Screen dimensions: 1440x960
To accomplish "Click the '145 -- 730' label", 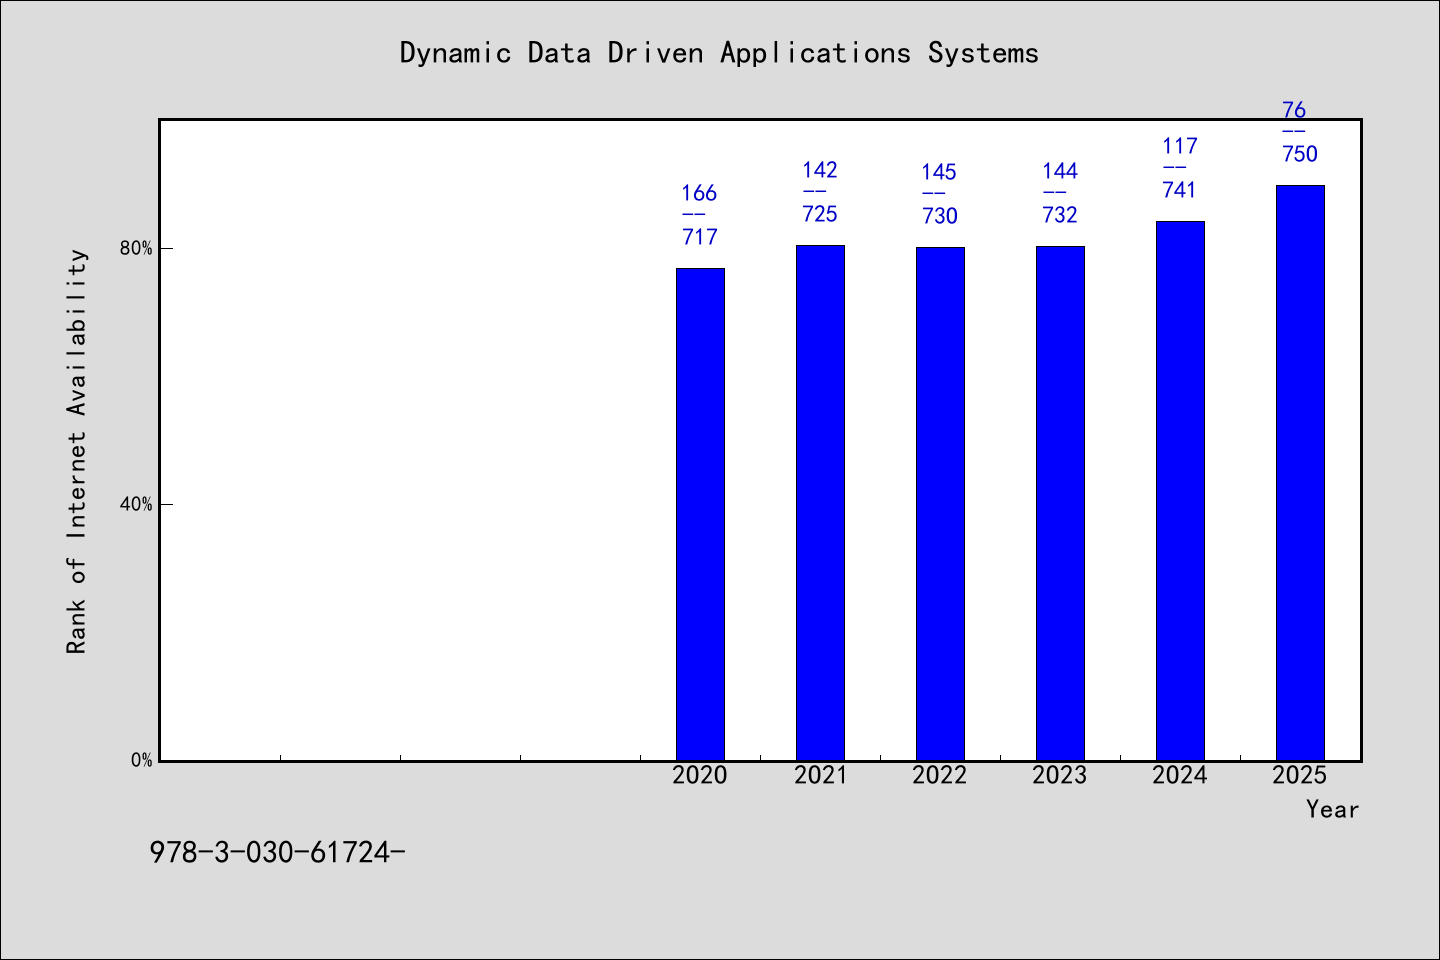I will pos(940,194).
